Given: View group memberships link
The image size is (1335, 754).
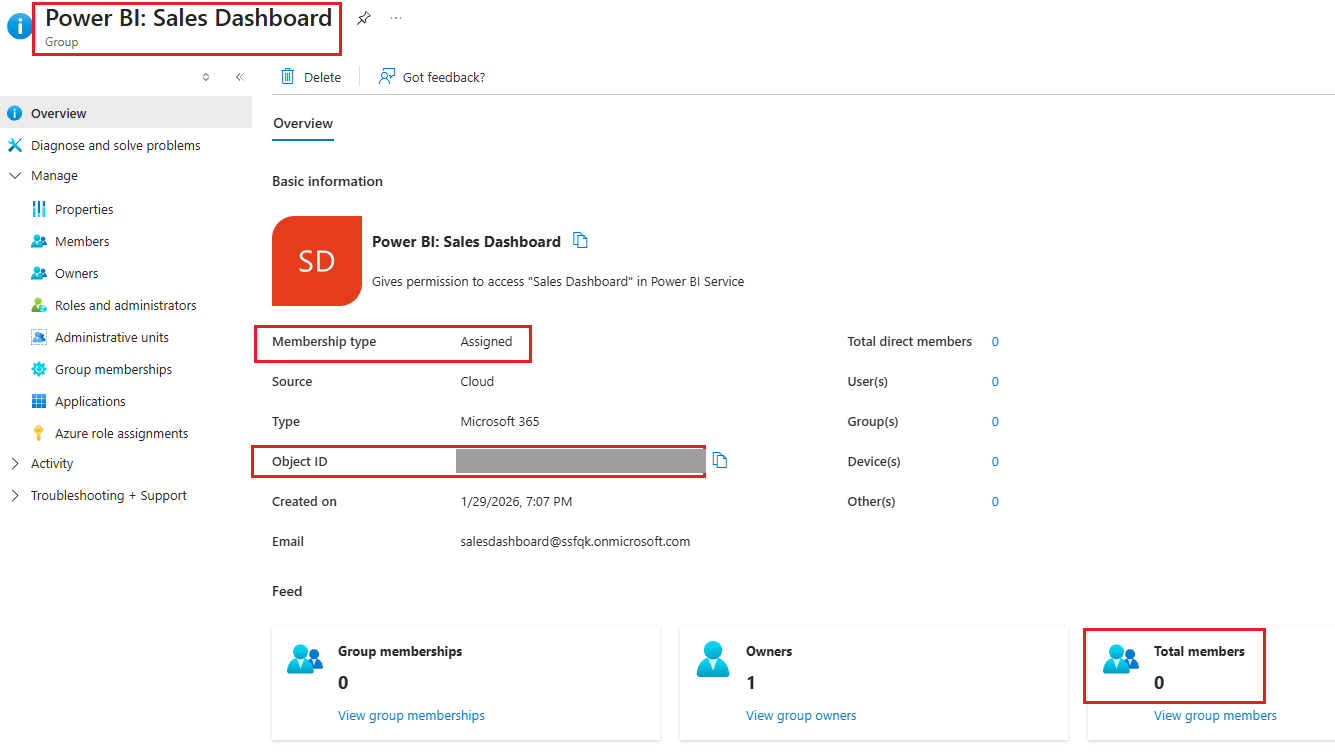Looking at the screenshot, I should (411, 715).
